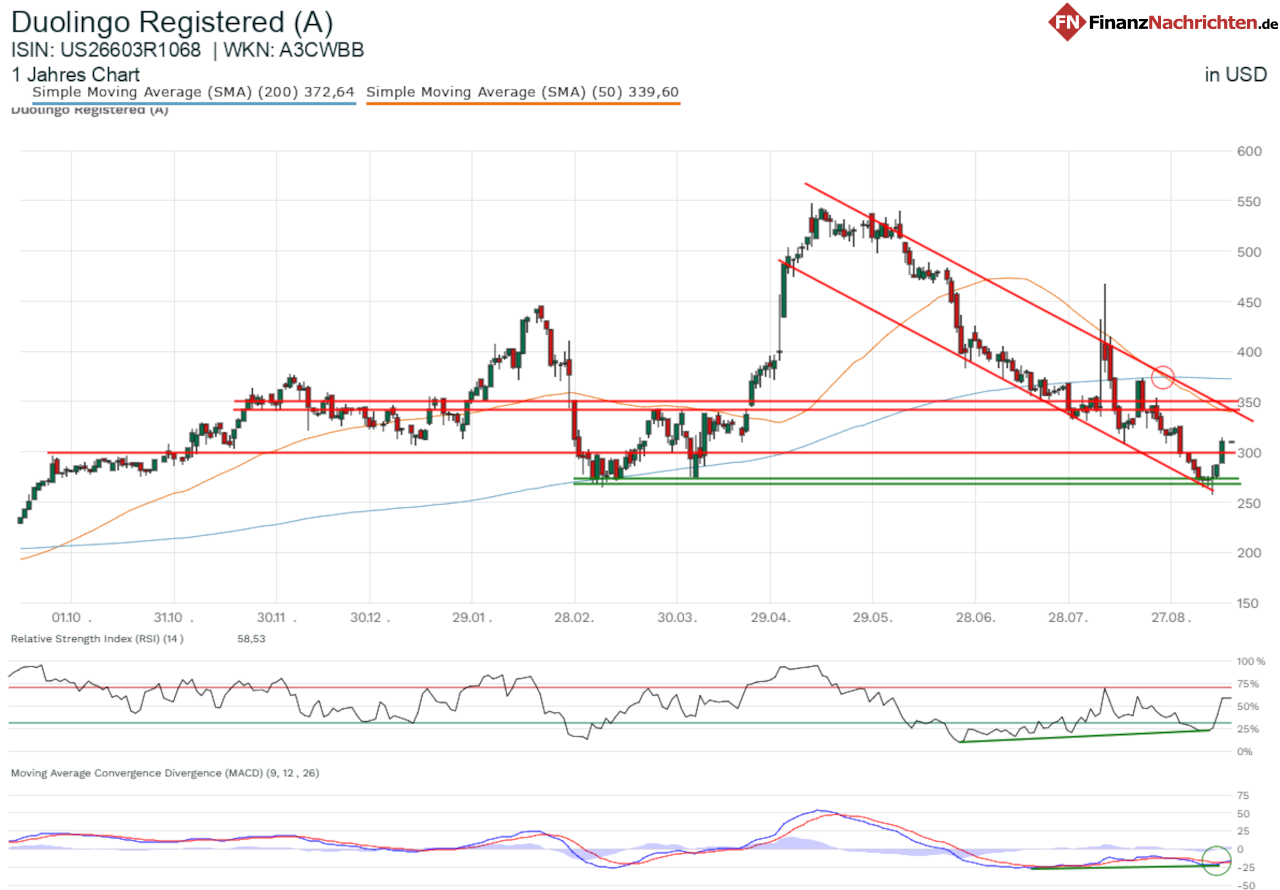Image resolution: width=1280 pixels, height=890 pixels.
Task: Click the SMA (50) 339,60 legend
Action: click(x=523, y=92)
